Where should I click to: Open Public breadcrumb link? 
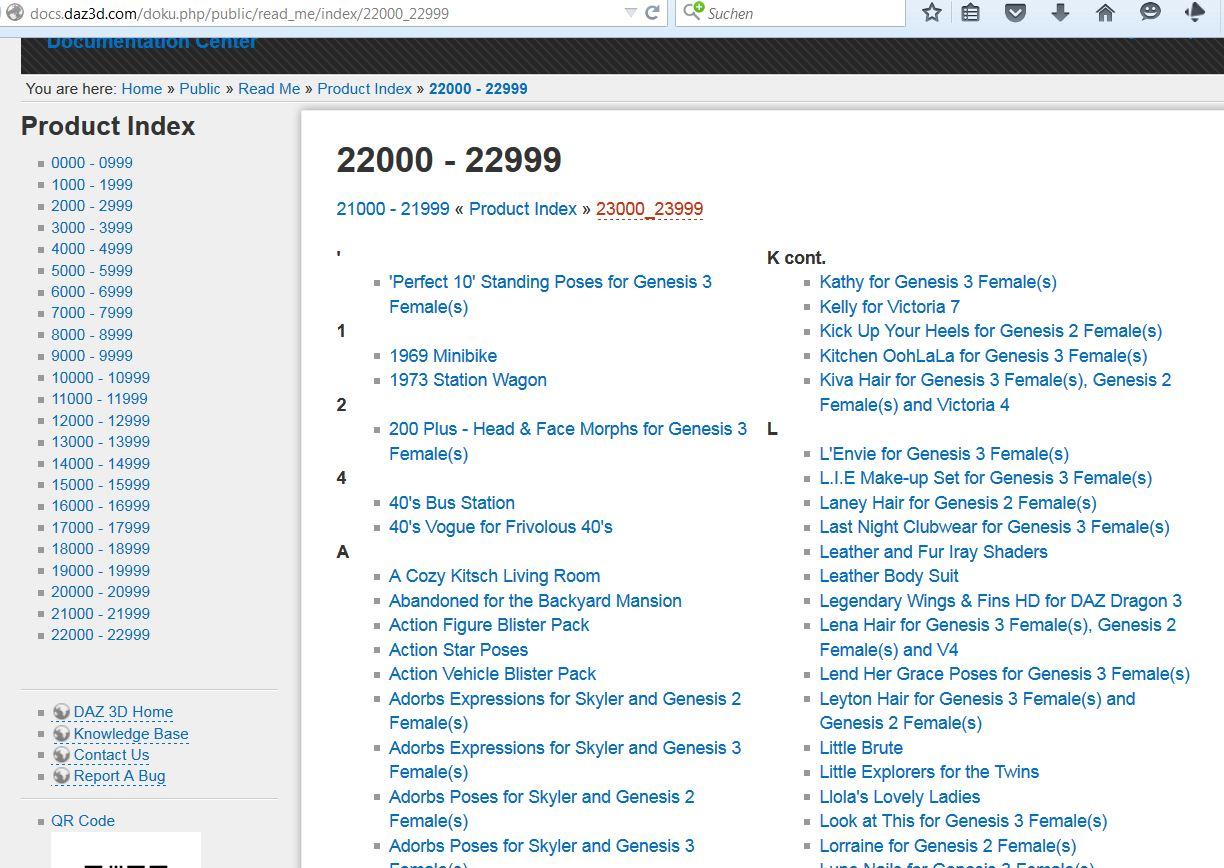click(x=200, y=88)
